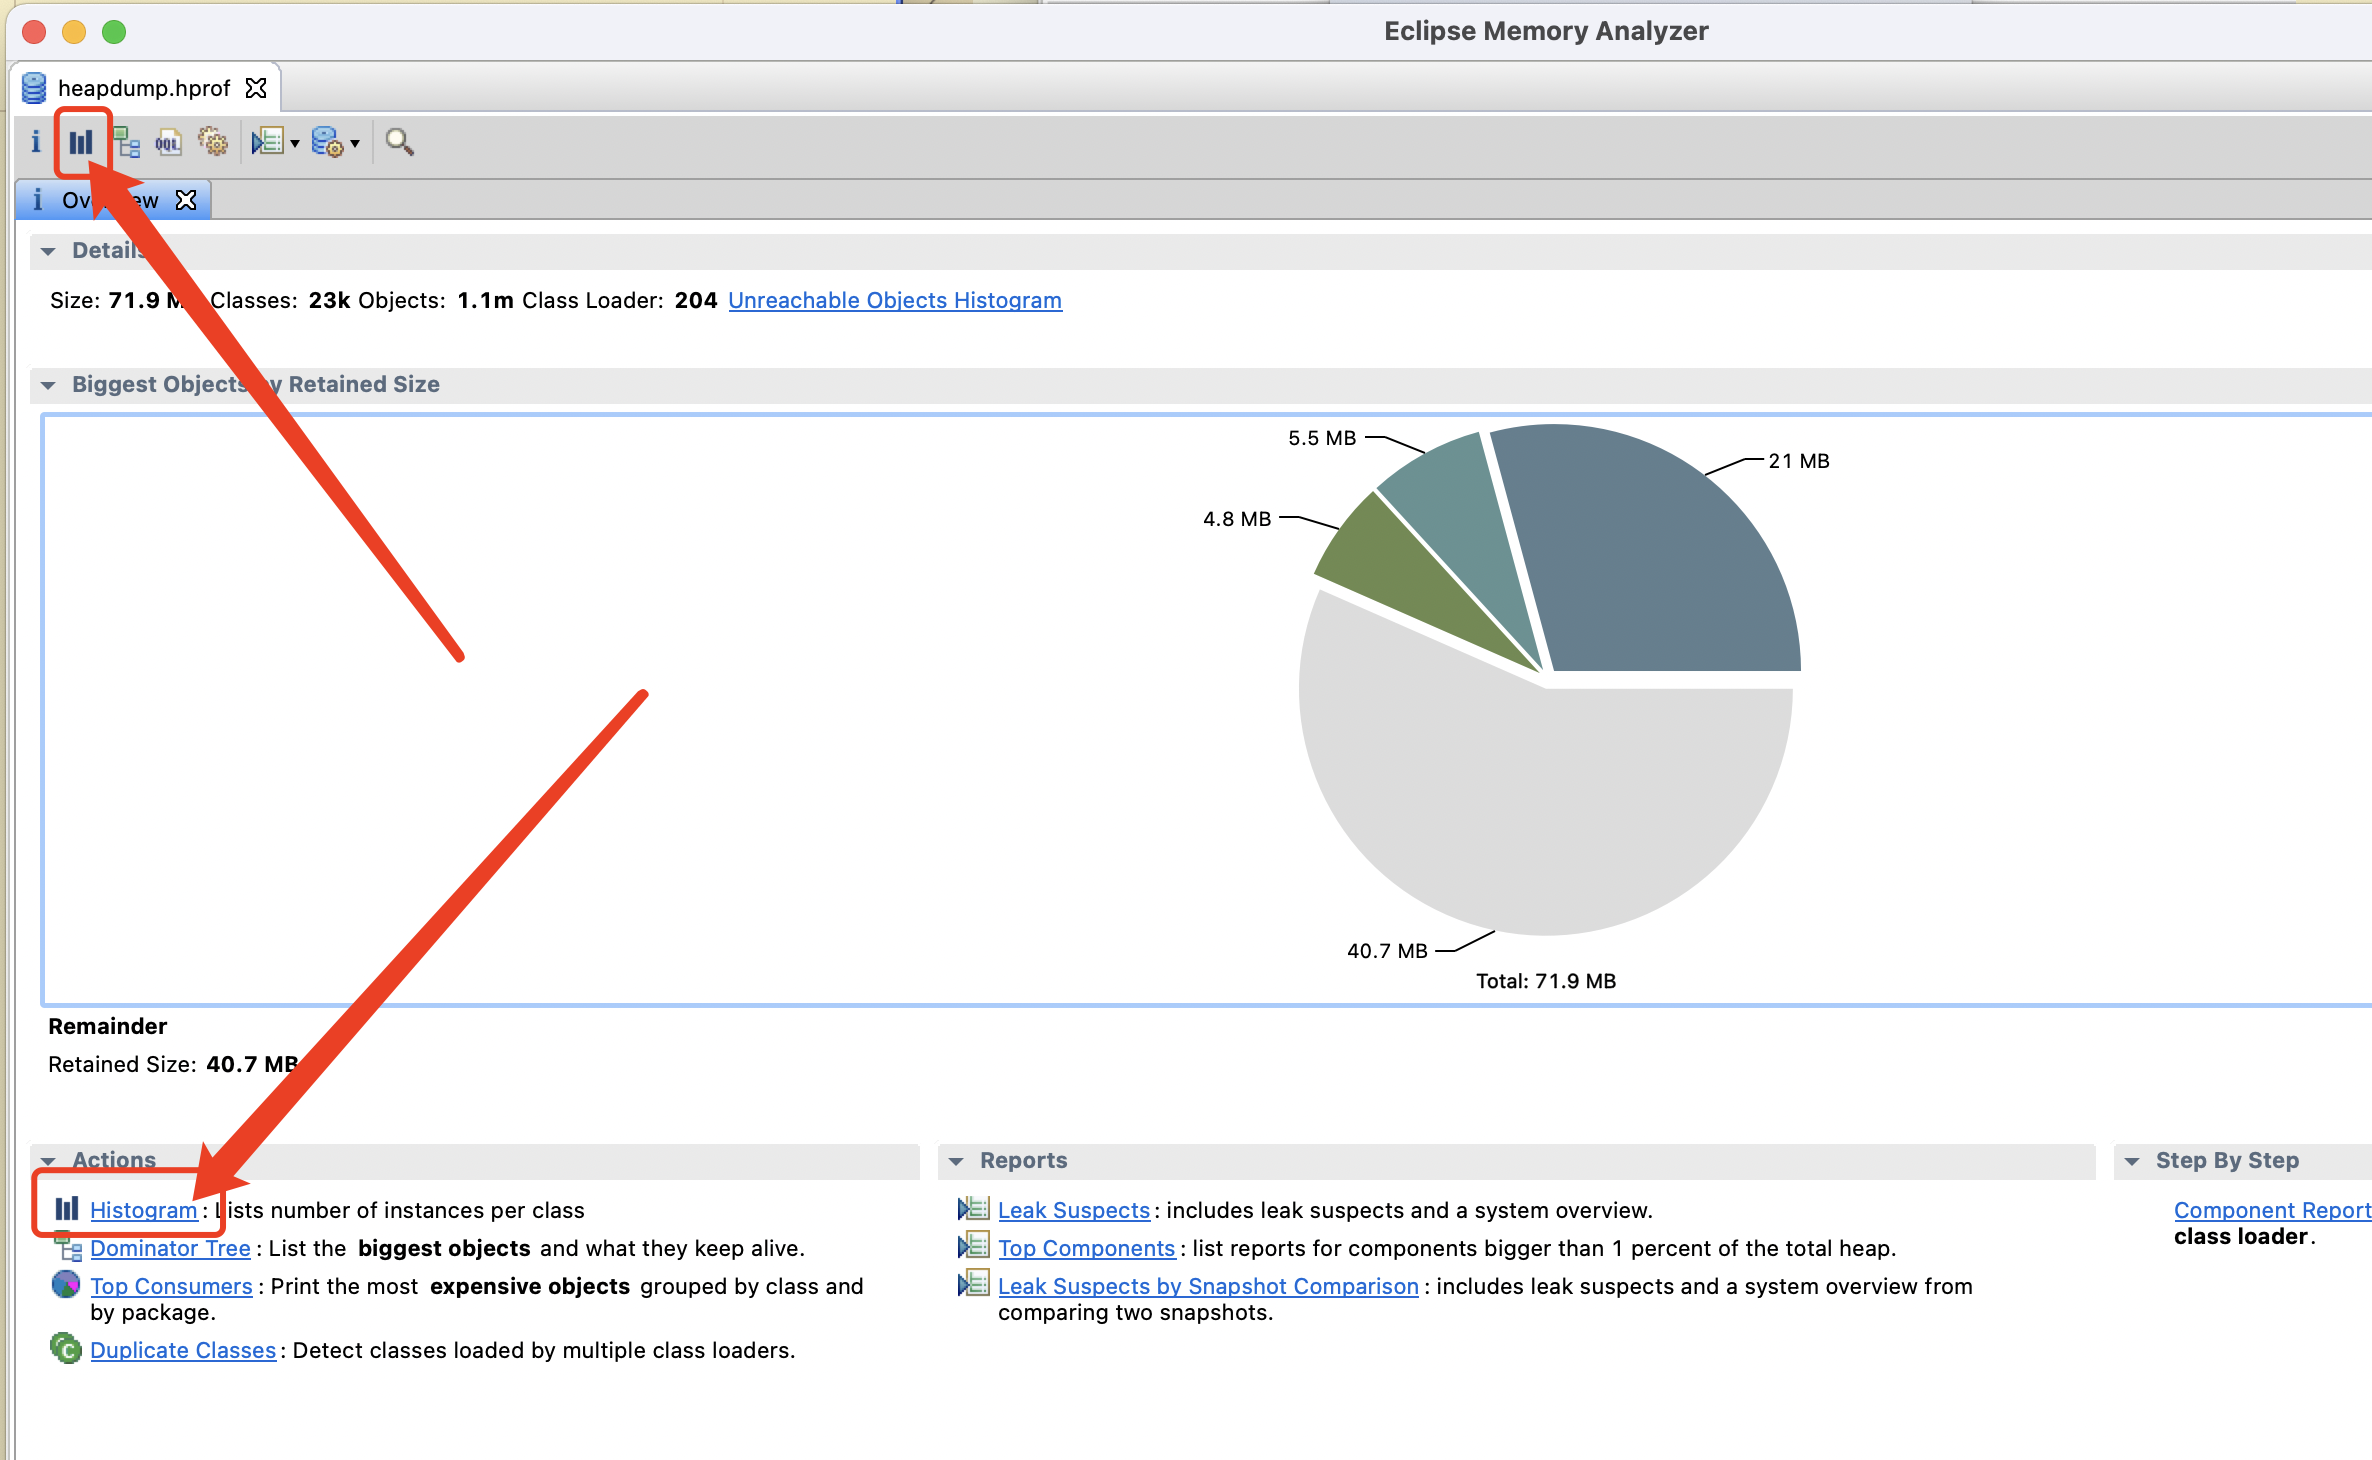Open the Histogram action link
Screen dimensions: 2372x1460
[x=144, y=1210]
